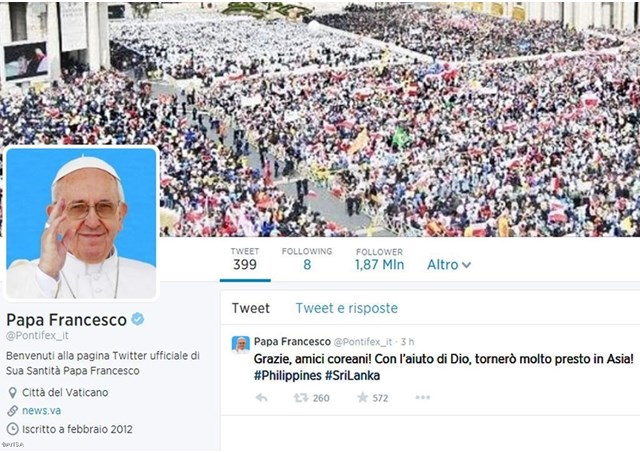Image resolution: width=640 pixels, height=453 pixels.
Task: Open the news.va website link
Action: coord(42,411)
